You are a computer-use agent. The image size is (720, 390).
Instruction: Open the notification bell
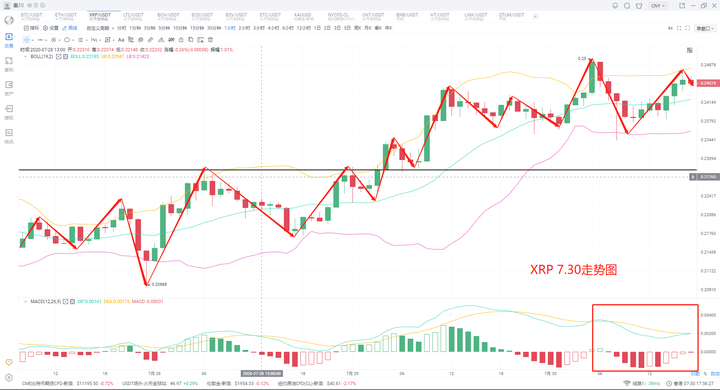pyautogui.click(x=615, y=6)
